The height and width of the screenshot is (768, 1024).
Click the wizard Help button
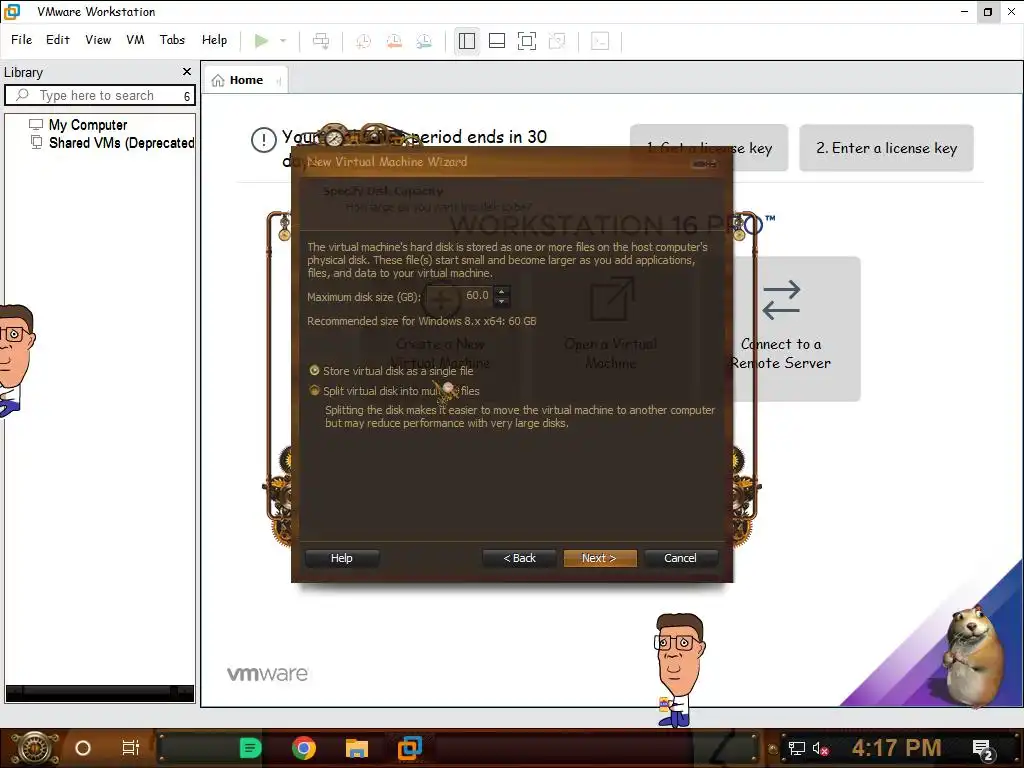pyautogui.click(x=342, y=558)
